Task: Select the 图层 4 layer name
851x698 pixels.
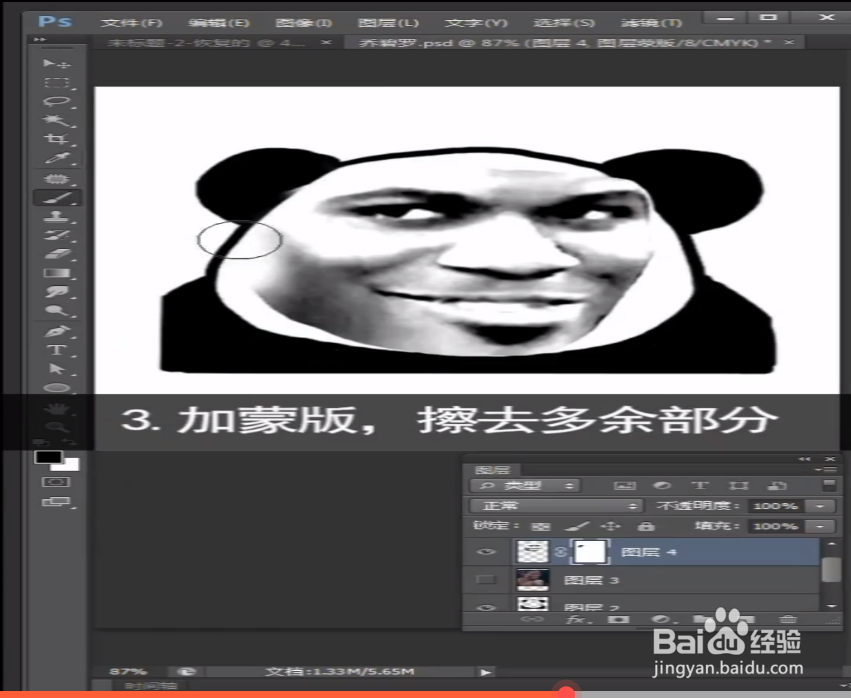Action: pyautogui.click(x=648, y=553)
